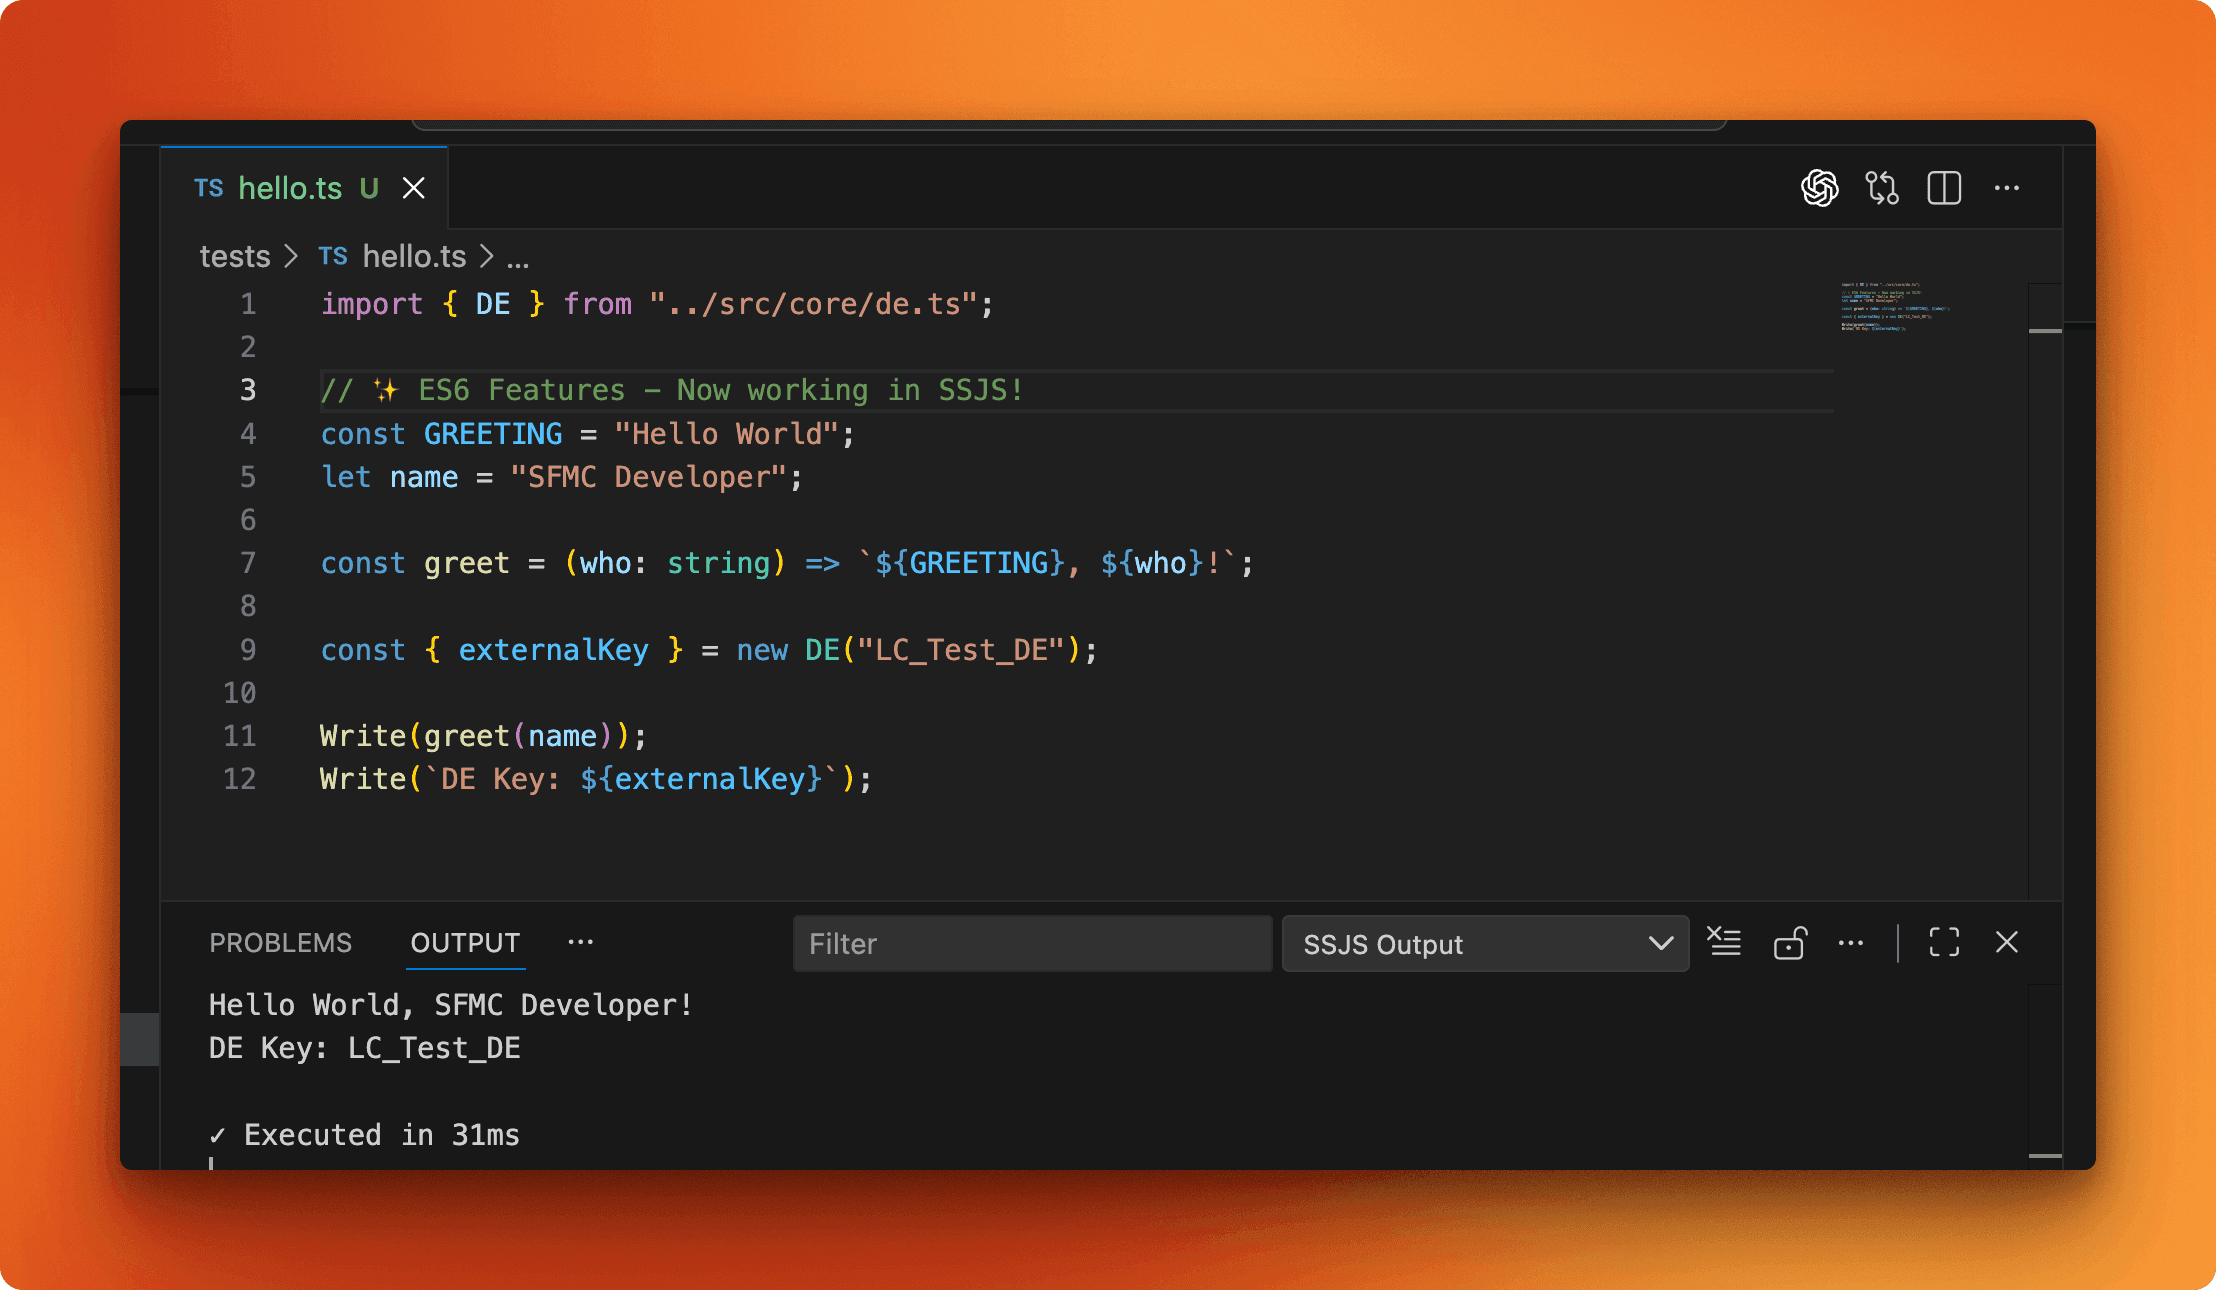Open the tests breadcrumb dropdown
The width and height of the screenshot is (2216, 1290).
(x=235, y=256)
